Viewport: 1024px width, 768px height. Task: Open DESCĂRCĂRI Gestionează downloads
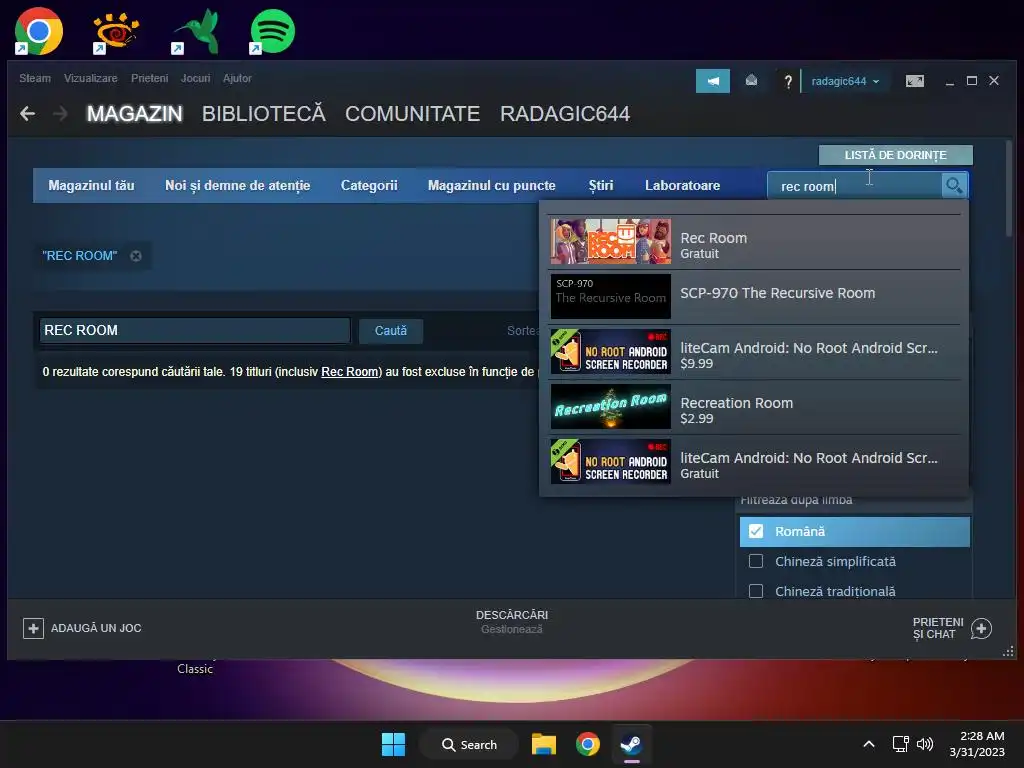click(512, 622)
